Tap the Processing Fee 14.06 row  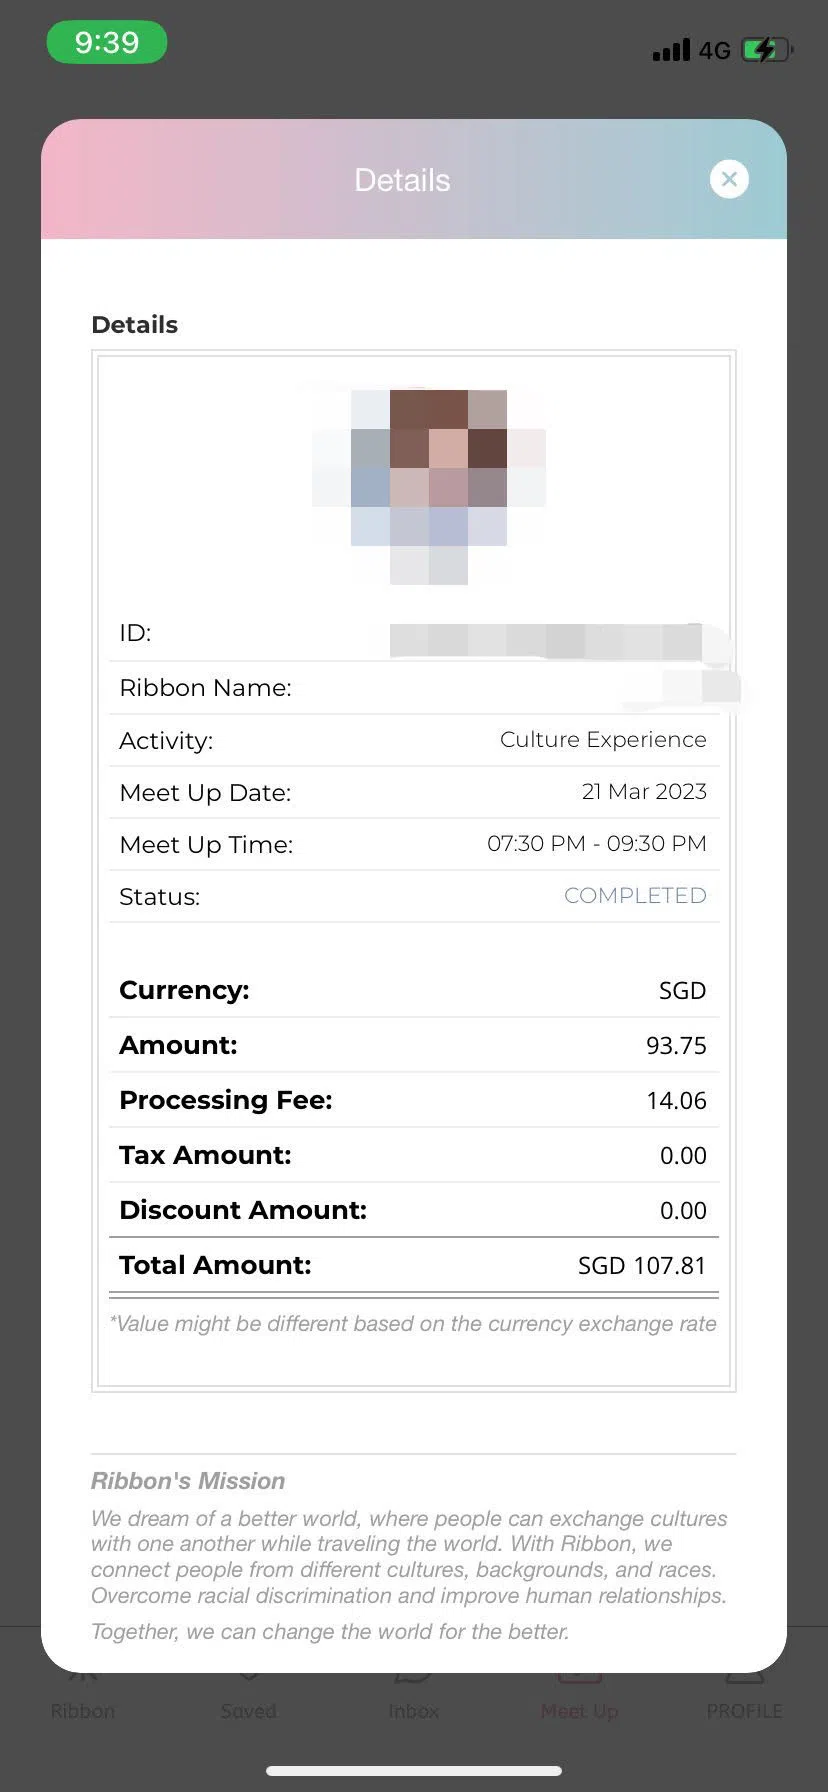[413, 1100]
